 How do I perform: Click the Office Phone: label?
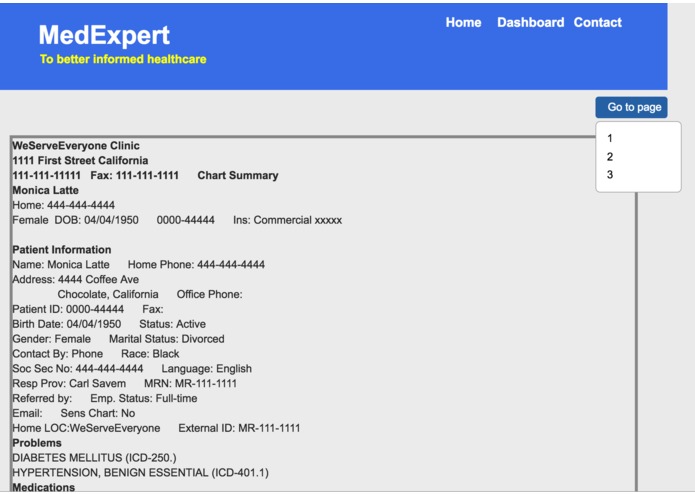(210, 294)
